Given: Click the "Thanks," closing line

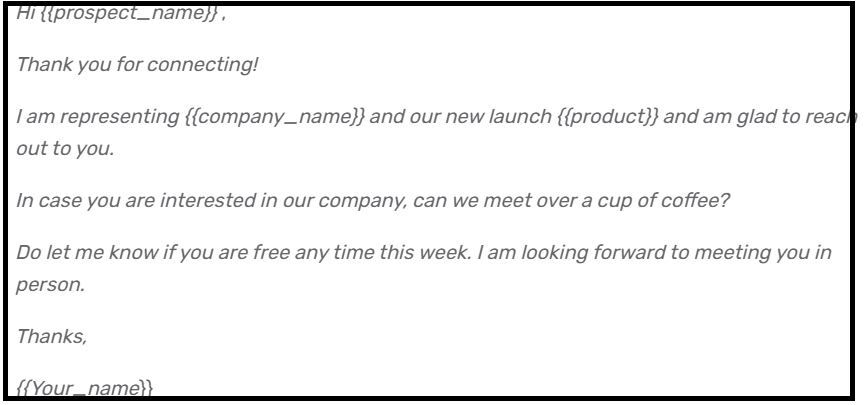Looking at the screenshot, I should point(51,336).
